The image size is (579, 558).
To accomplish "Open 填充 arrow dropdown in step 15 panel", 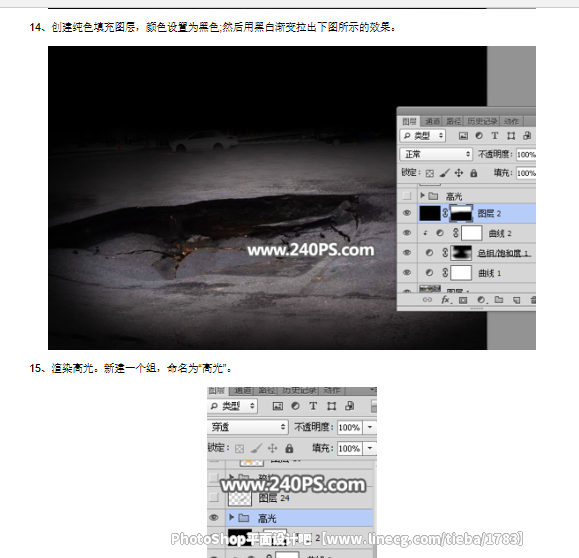I will click(370, 449).
